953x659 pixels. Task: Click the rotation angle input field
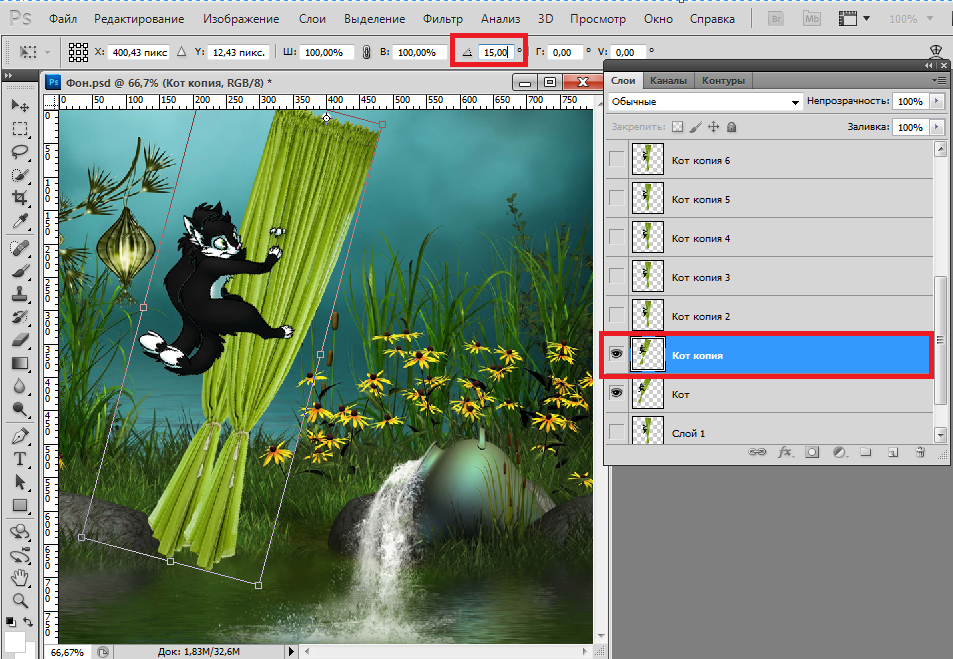point(495,52)
